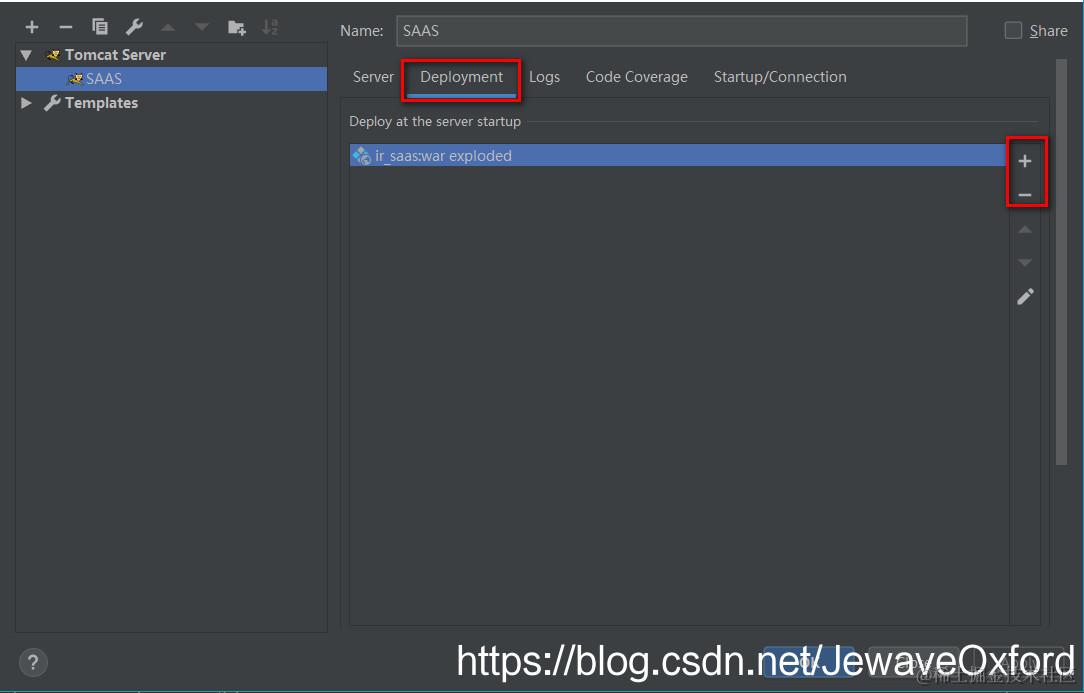Viewport: 1084px width, 693px height.
Task: Add a new run configuration
Action: point(32,27)
